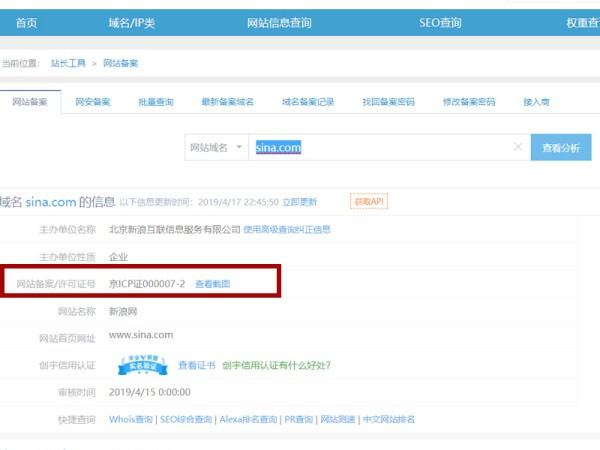The width and height of the screenshot is (600, 450).
Task: Clear the domain search box with X icon
Action: click(518, 147)
